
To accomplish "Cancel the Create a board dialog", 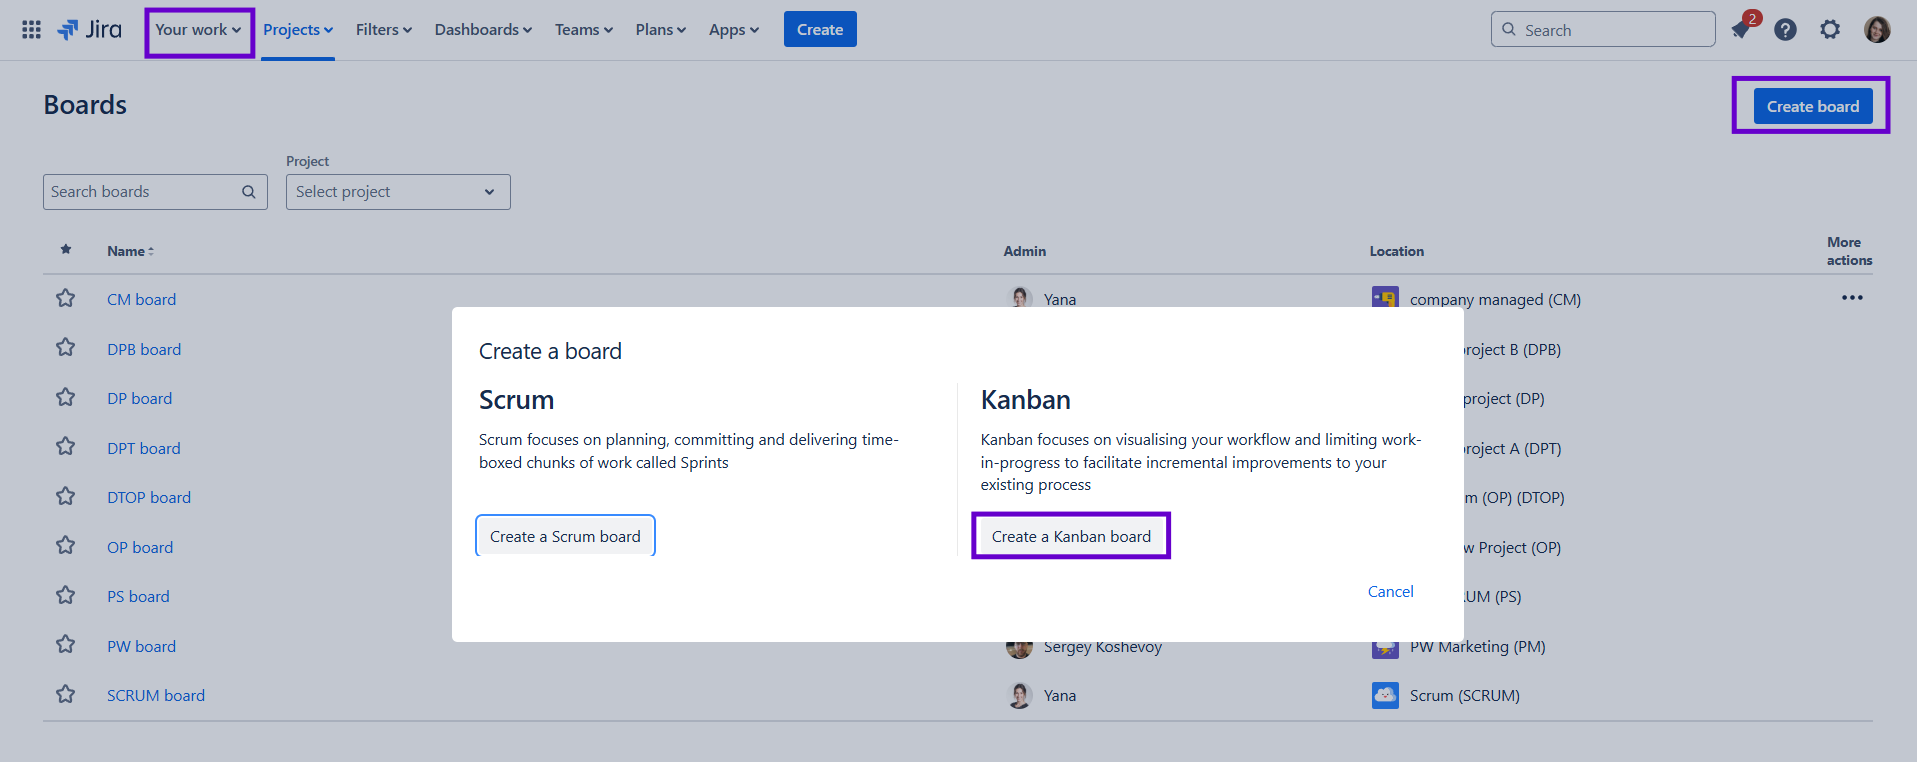I will point(1390,592).
